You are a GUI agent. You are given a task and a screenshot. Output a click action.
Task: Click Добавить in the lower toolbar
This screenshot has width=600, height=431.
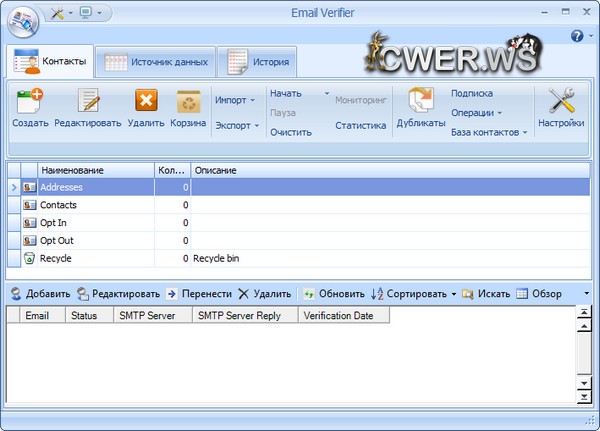(x=40, y=294)
